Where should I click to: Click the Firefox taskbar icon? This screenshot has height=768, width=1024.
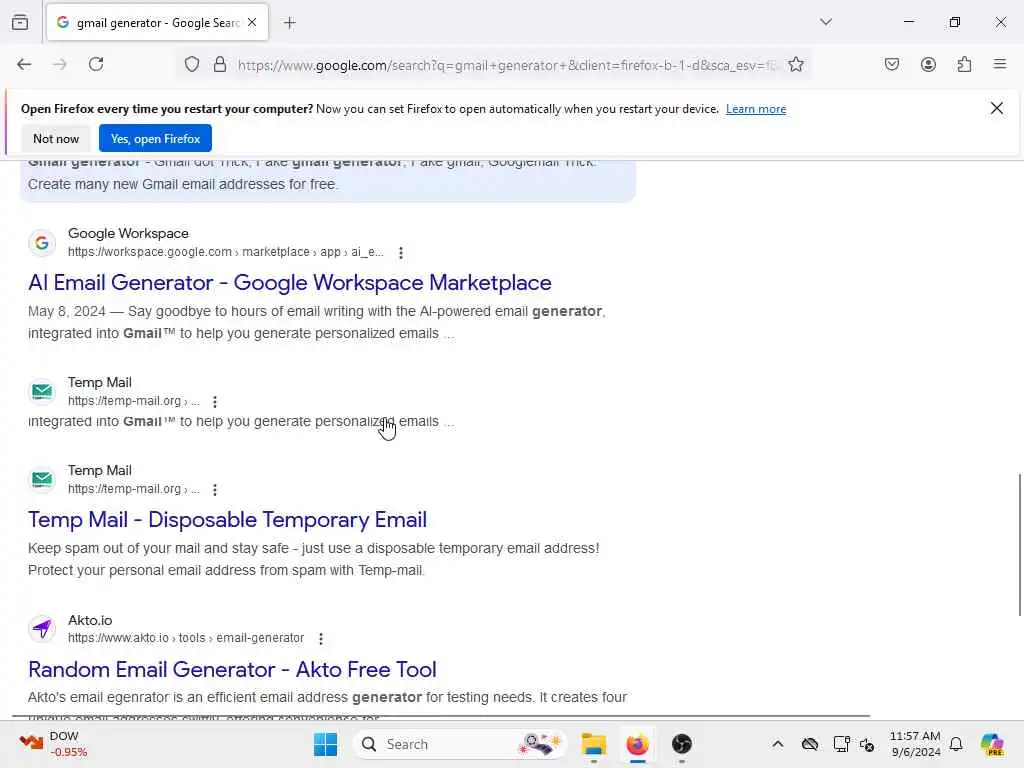click(637, 744)
